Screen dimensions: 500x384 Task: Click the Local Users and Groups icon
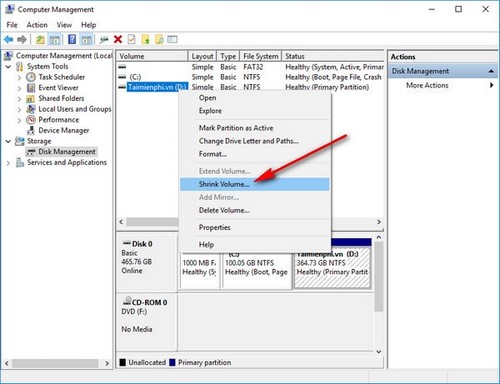[31, 109]
